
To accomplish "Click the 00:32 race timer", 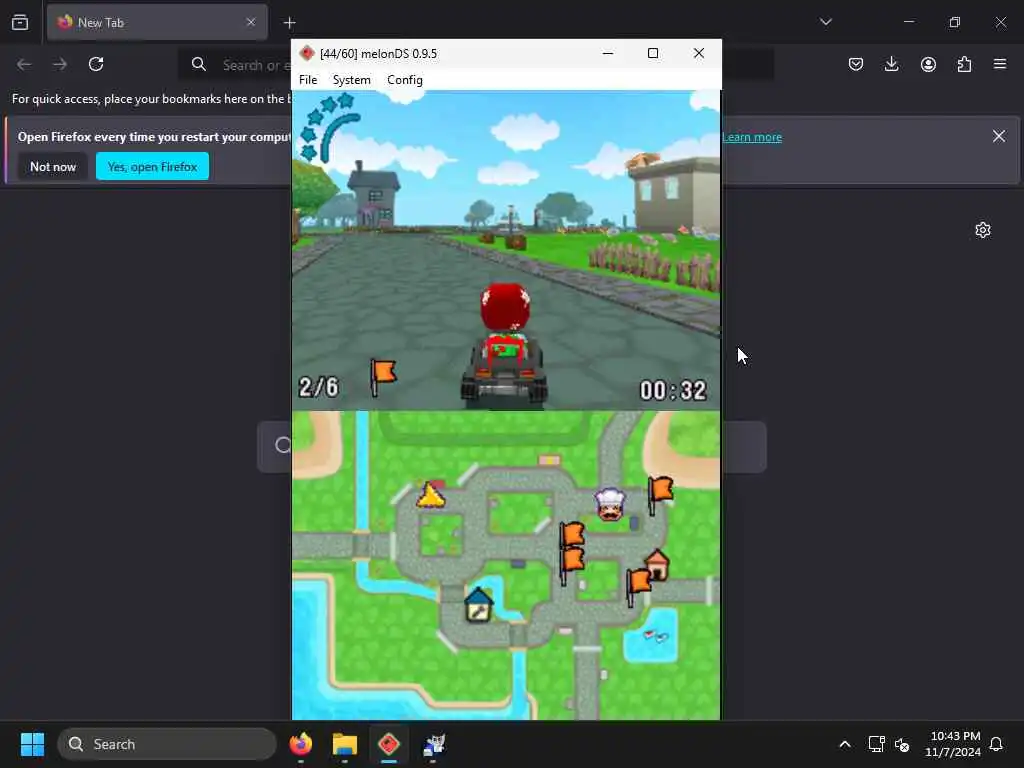I will pyautogui.click(x=673, y=391).
